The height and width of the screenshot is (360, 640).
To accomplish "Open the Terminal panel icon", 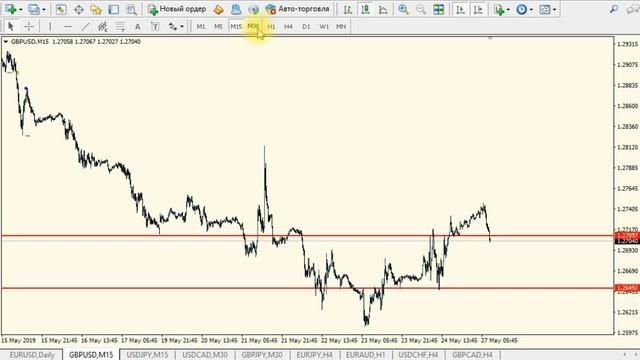I will click(113, 9).
